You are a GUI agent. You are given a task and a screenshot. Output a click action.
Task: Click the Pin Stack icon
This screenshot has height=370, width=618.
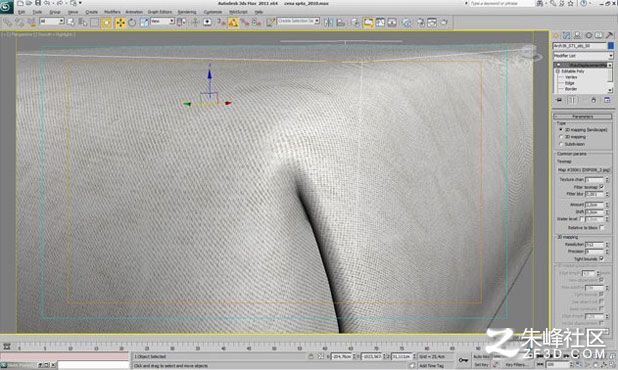click(x=559, y=100)
